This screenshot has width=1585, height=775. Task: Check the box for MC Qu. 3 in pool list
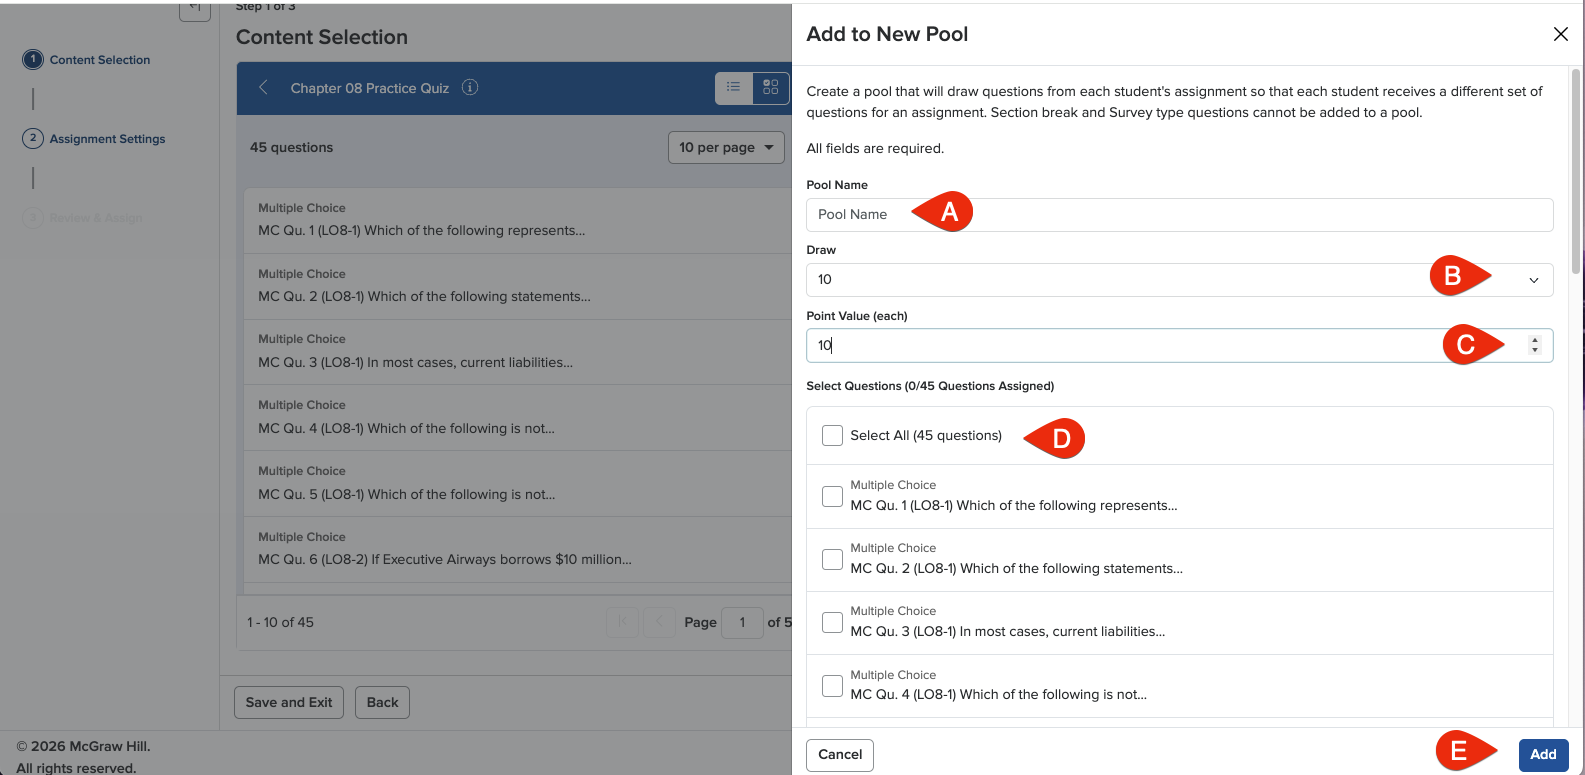click(832, 622)
